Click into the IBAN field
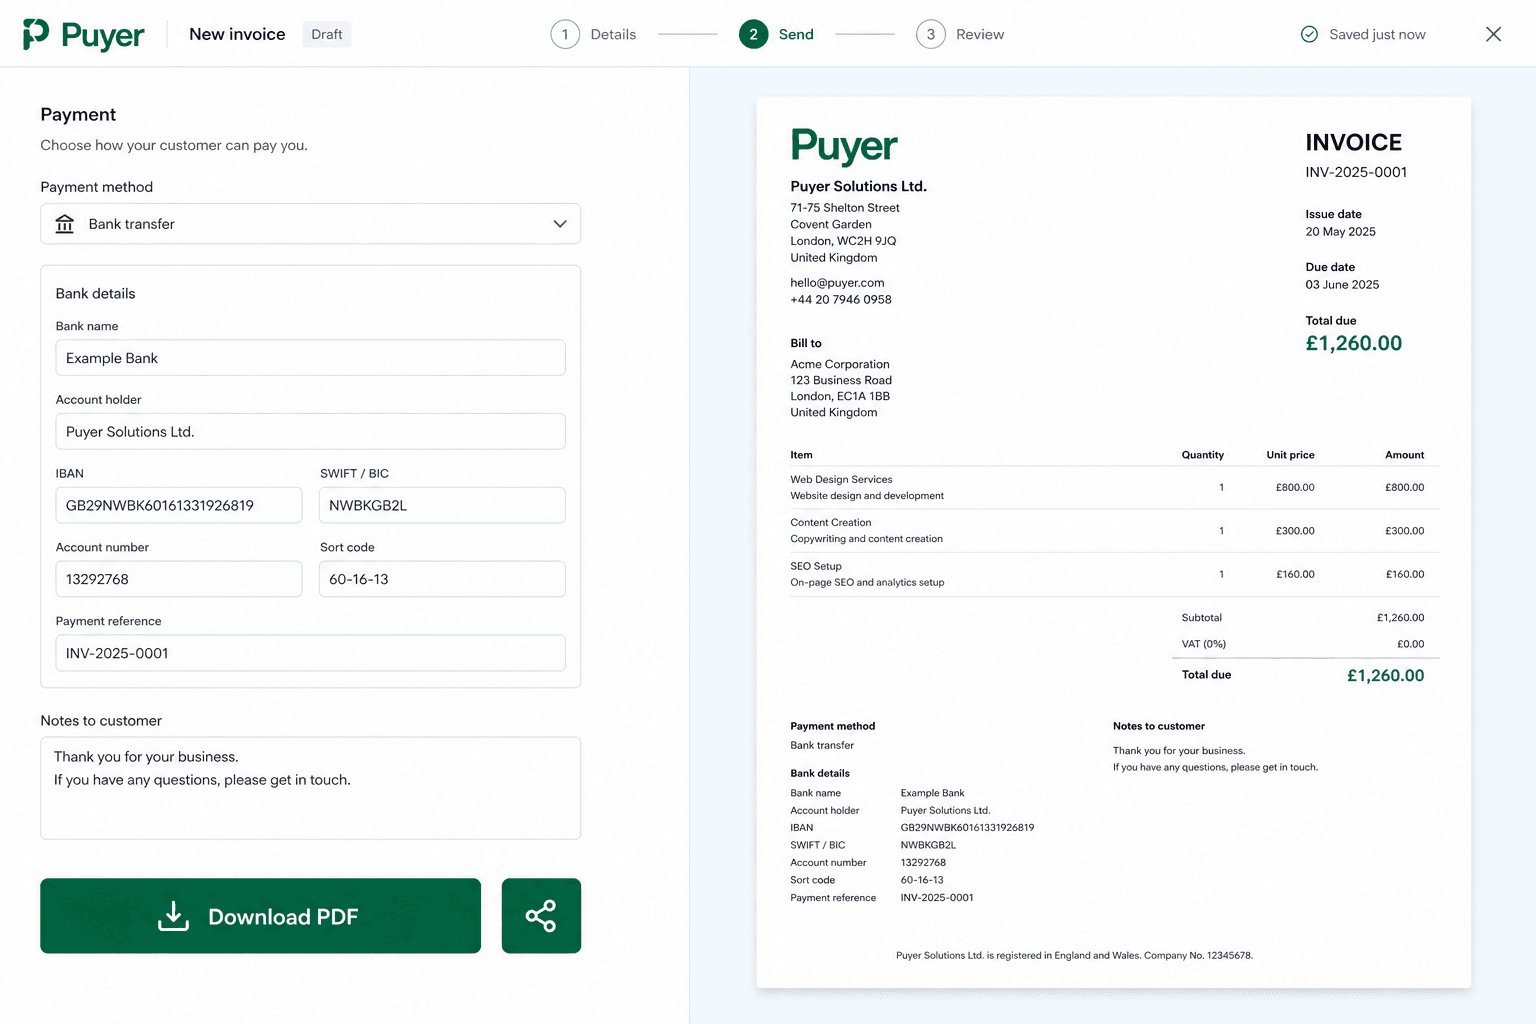Screen dimensions: 1536x1024 179,505
